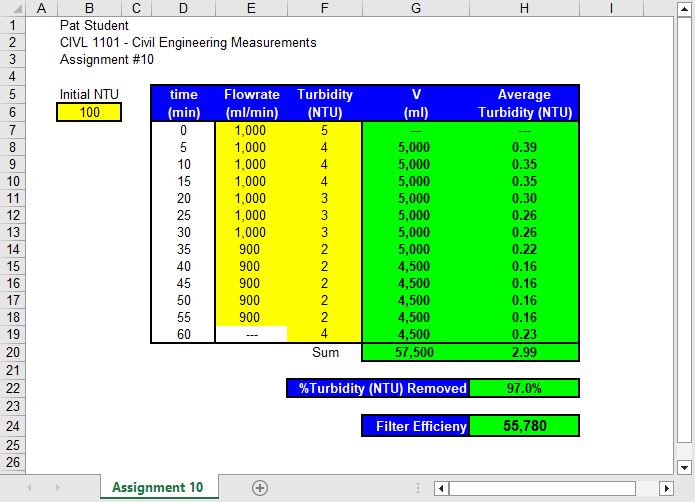
Task: Click the Select All corner triangle
Action: pyautogui.click(x=11, y=8)
